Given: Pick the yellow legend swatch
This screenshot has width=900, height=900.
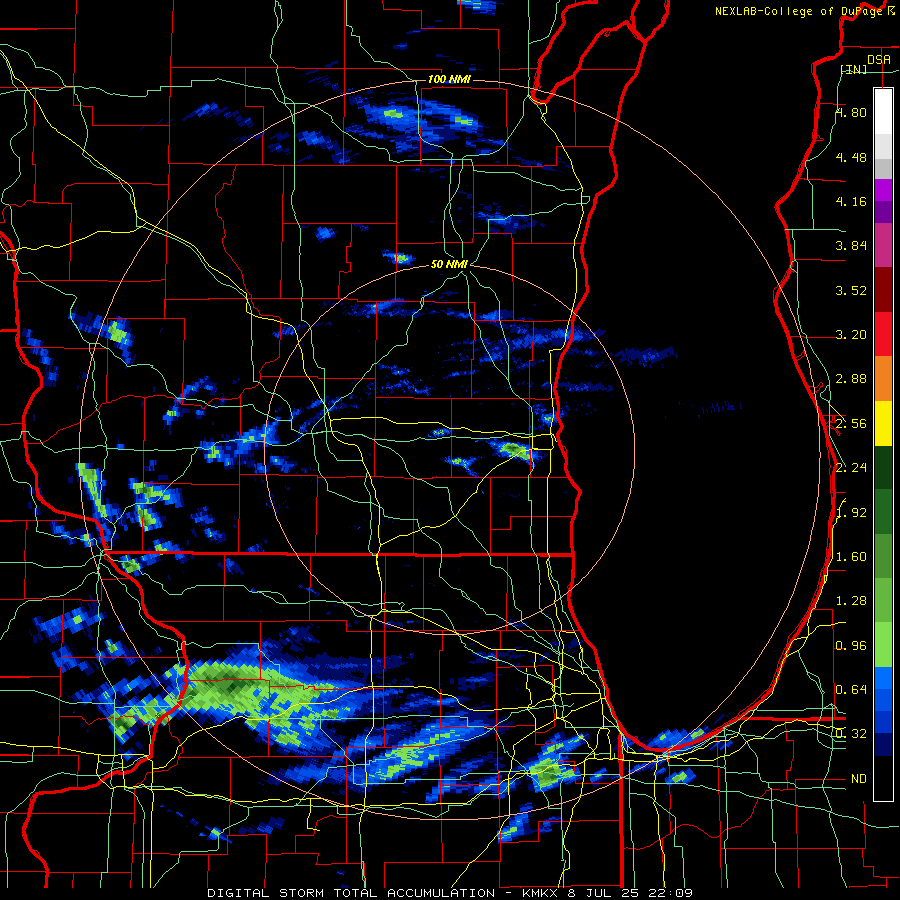Looking at the screenshot, I should [883, 424].
